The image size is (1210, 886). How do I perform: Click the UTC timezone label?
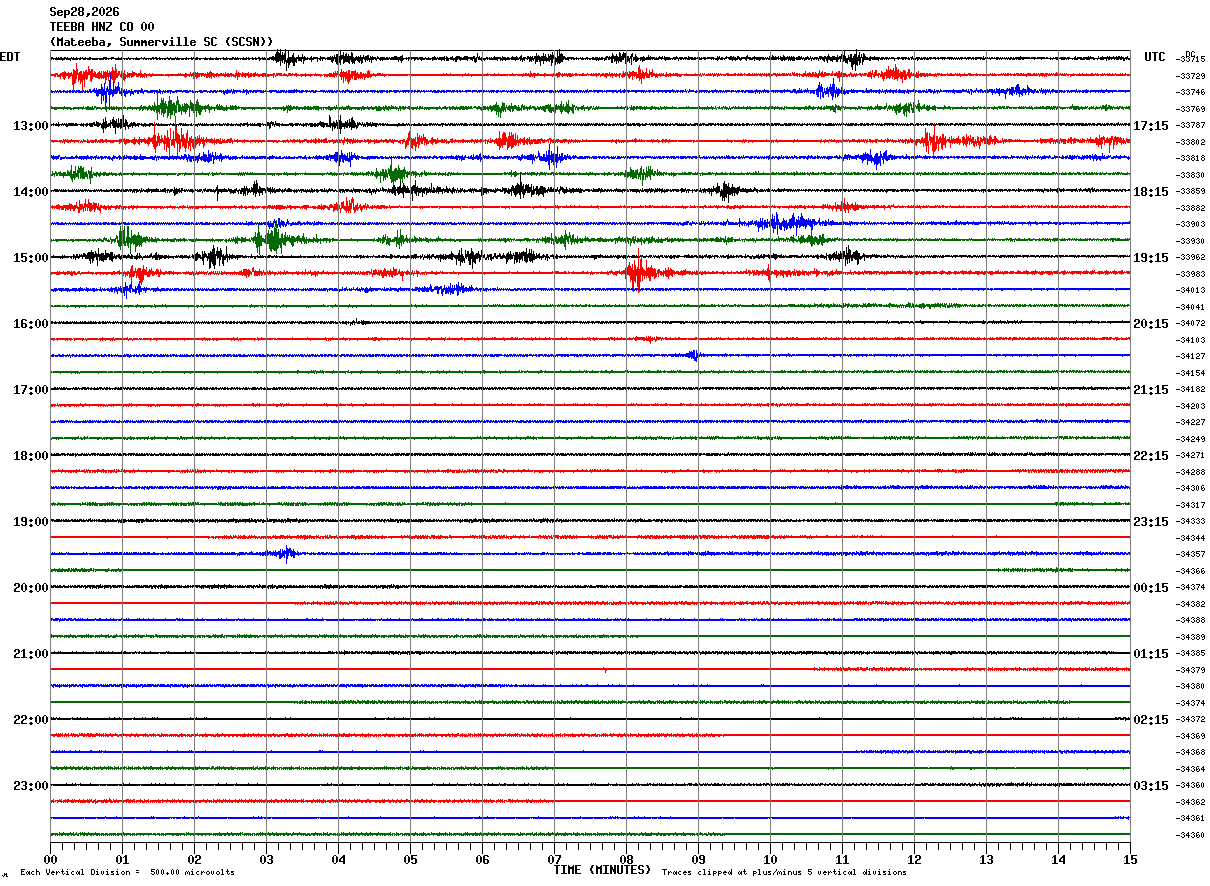click(x=1155, y=57)
